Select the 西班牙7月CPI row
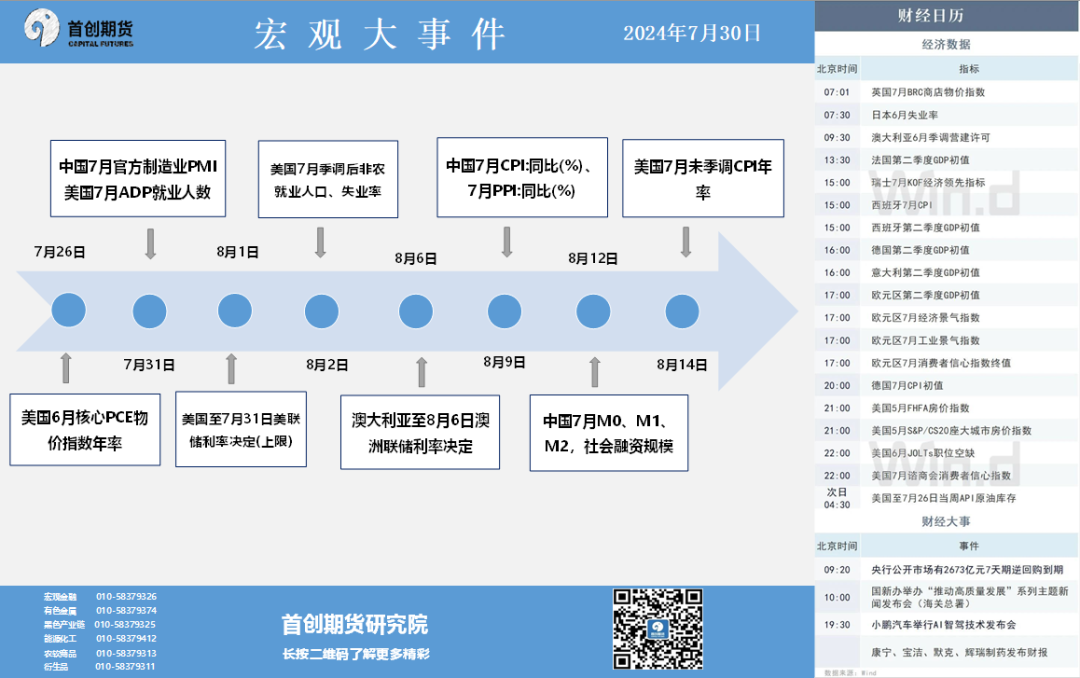This screenshot has height=678, width=1080. pos(946,205)
